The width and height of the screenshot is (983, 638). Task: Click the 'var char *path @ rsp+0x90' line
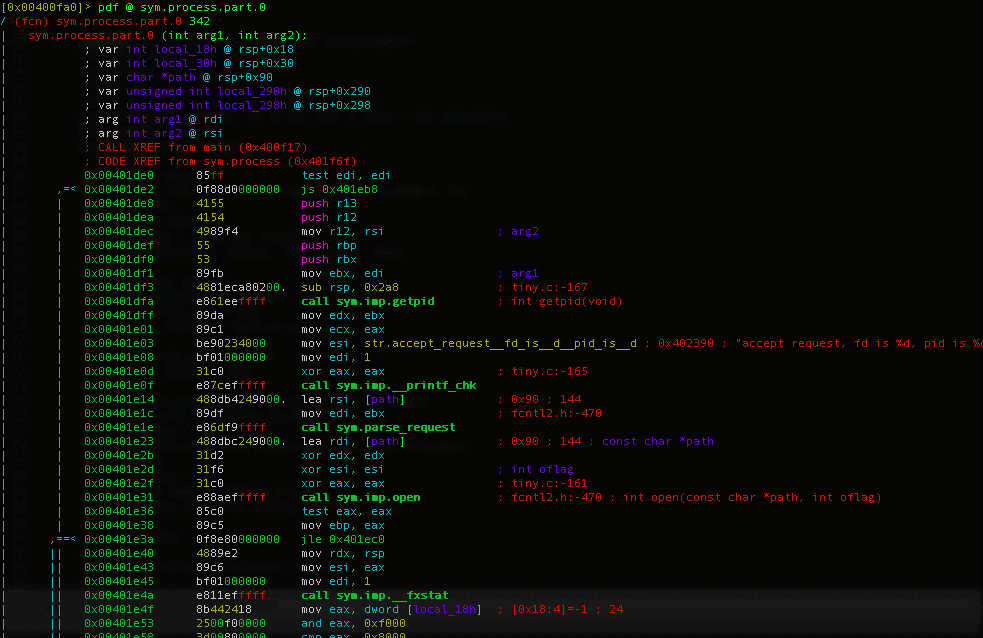click(x=178, y=77)
